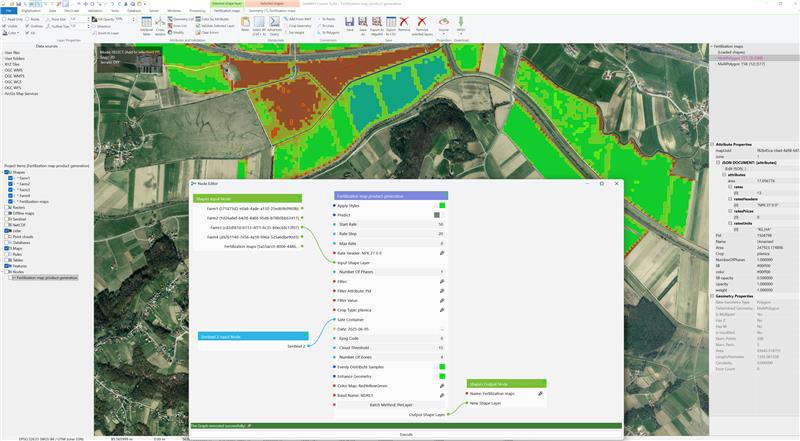Click the Save layer icon

[x=349, y=24]
